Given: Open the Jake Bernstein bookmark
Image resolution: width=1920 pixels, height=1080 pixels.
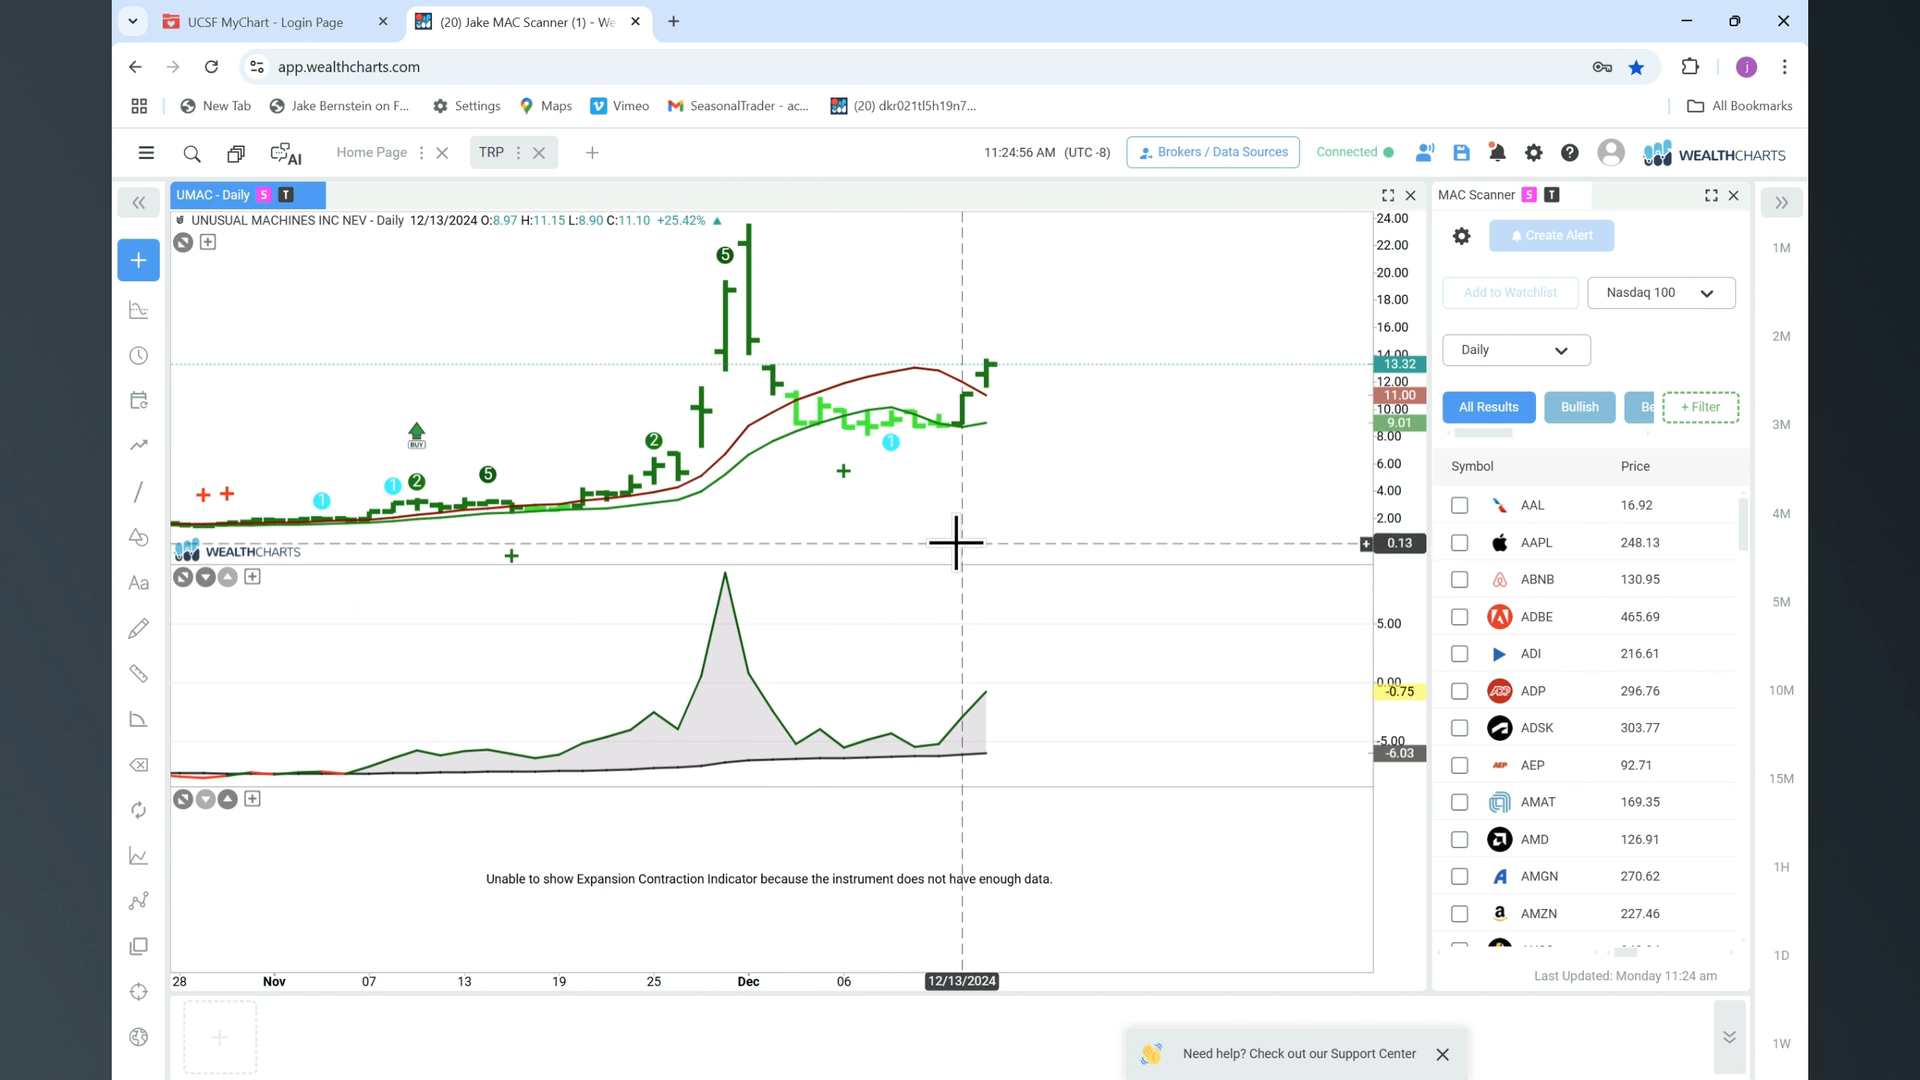Looking at the screenshot, I should [x=340, y=106].
